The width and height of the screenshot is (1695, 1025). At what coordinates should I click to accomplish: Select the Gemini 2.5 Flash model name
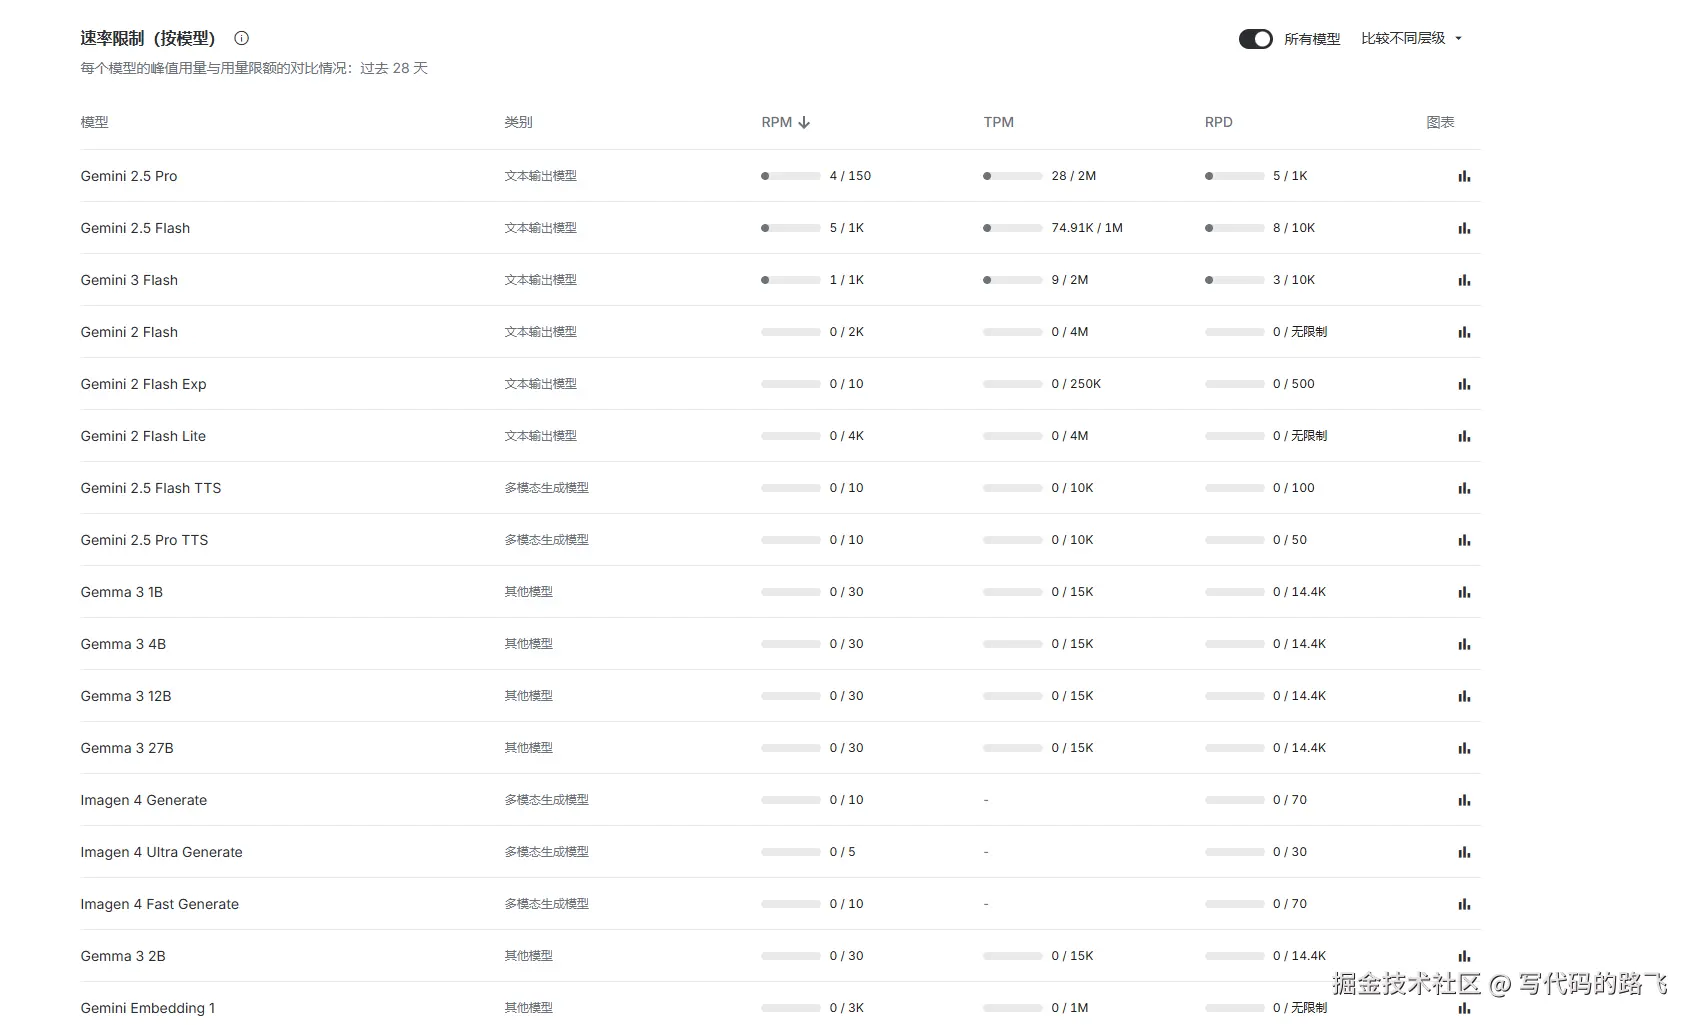point(135,228)
